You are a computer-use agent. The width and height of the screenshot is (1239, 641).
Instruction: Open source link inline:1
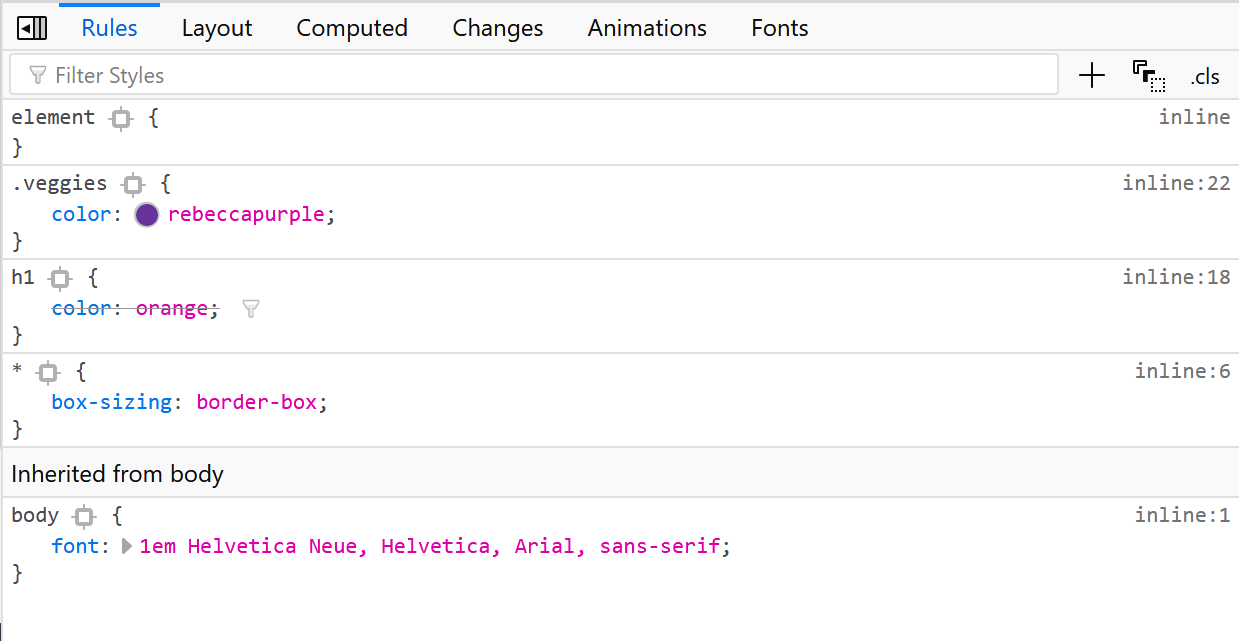coord(1182,515)
